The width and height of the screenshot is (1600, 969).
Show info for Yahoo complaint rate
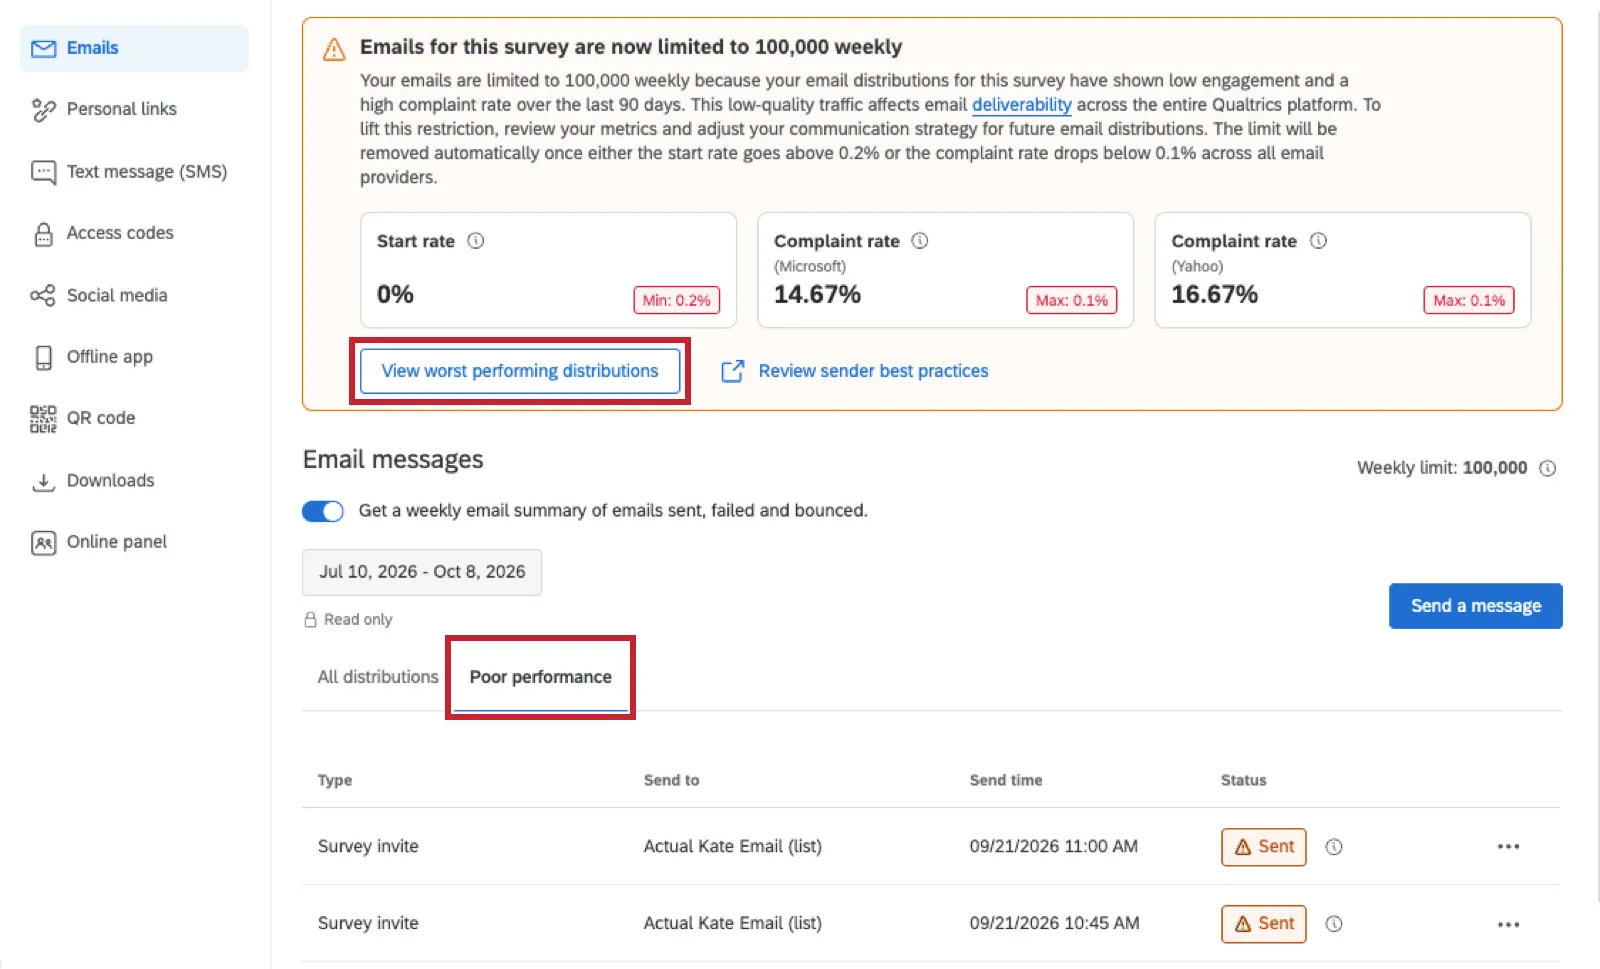[1318, 241]
